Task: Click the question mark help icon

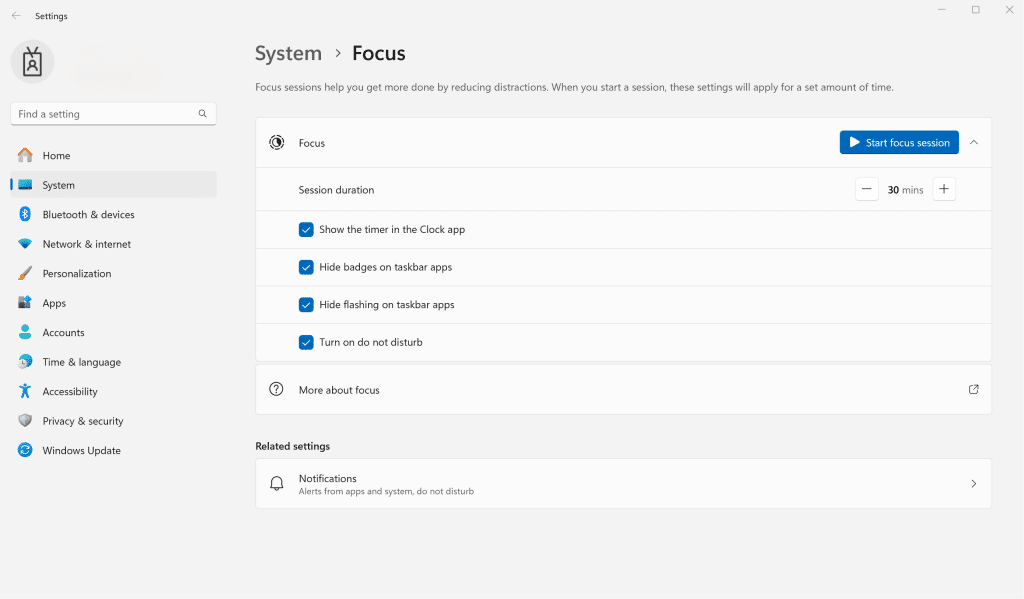Action: (276, 389)
